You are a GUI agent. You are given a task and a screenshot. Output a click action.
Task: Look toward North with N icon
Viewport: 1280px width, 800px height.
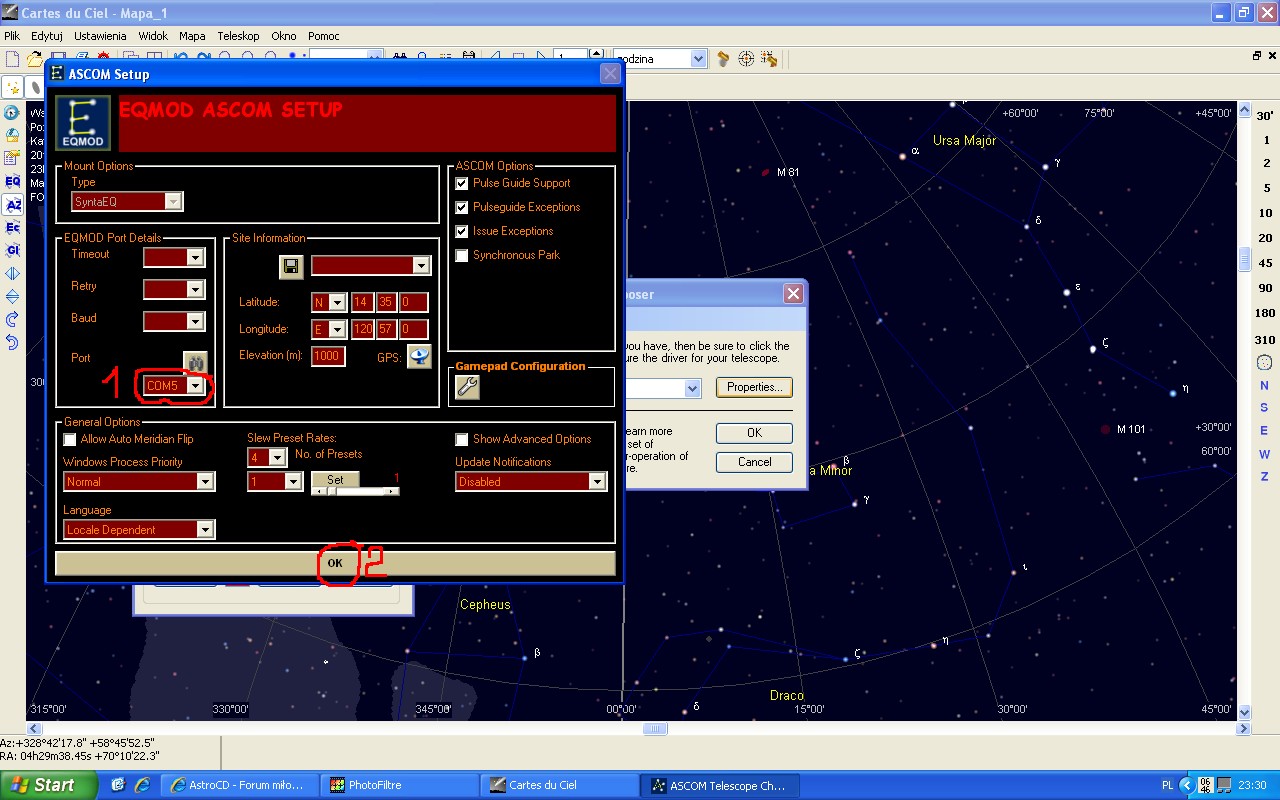[x=1264, y=386]
